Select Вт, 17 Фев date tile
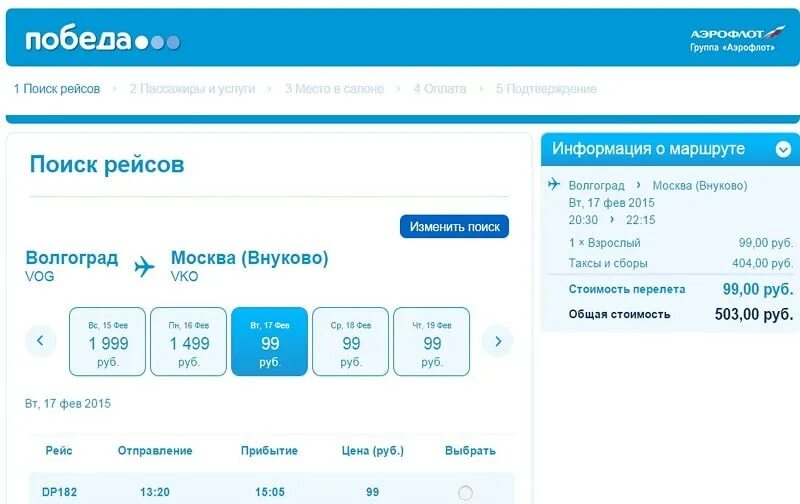 (x=269, y=341)
